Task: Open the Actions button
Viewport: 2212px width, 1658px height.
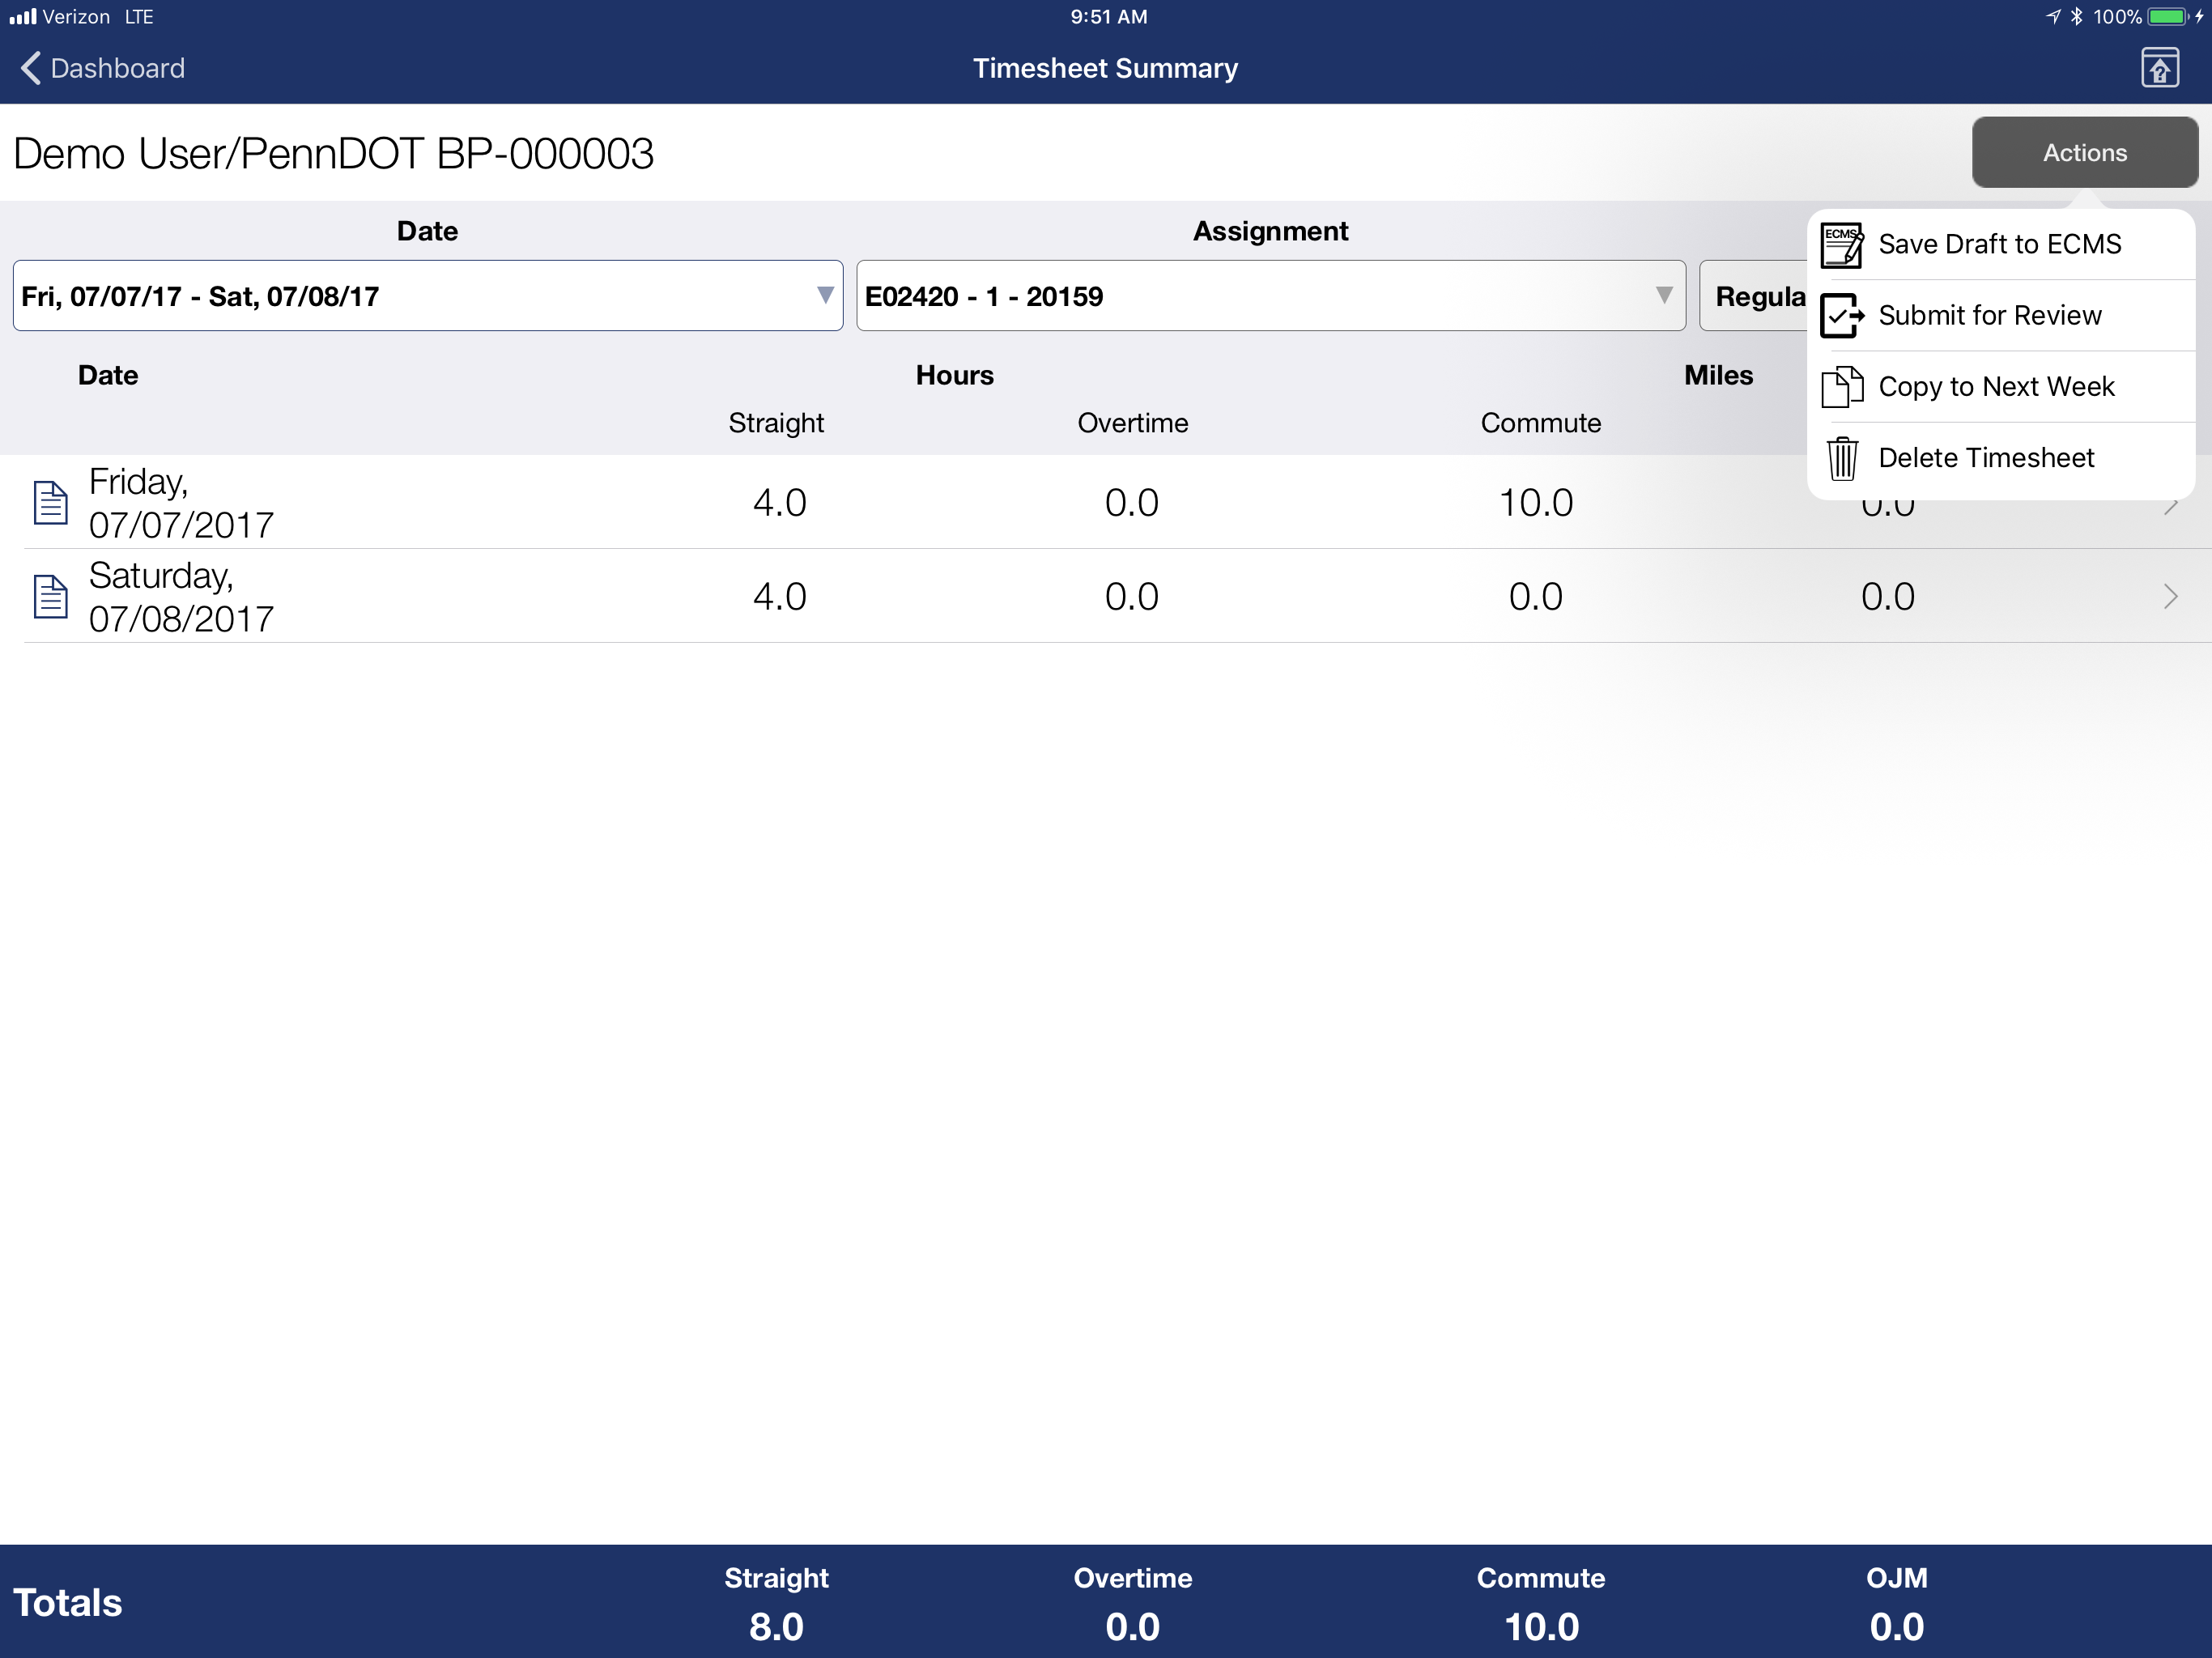Action: click(2084, 152)
